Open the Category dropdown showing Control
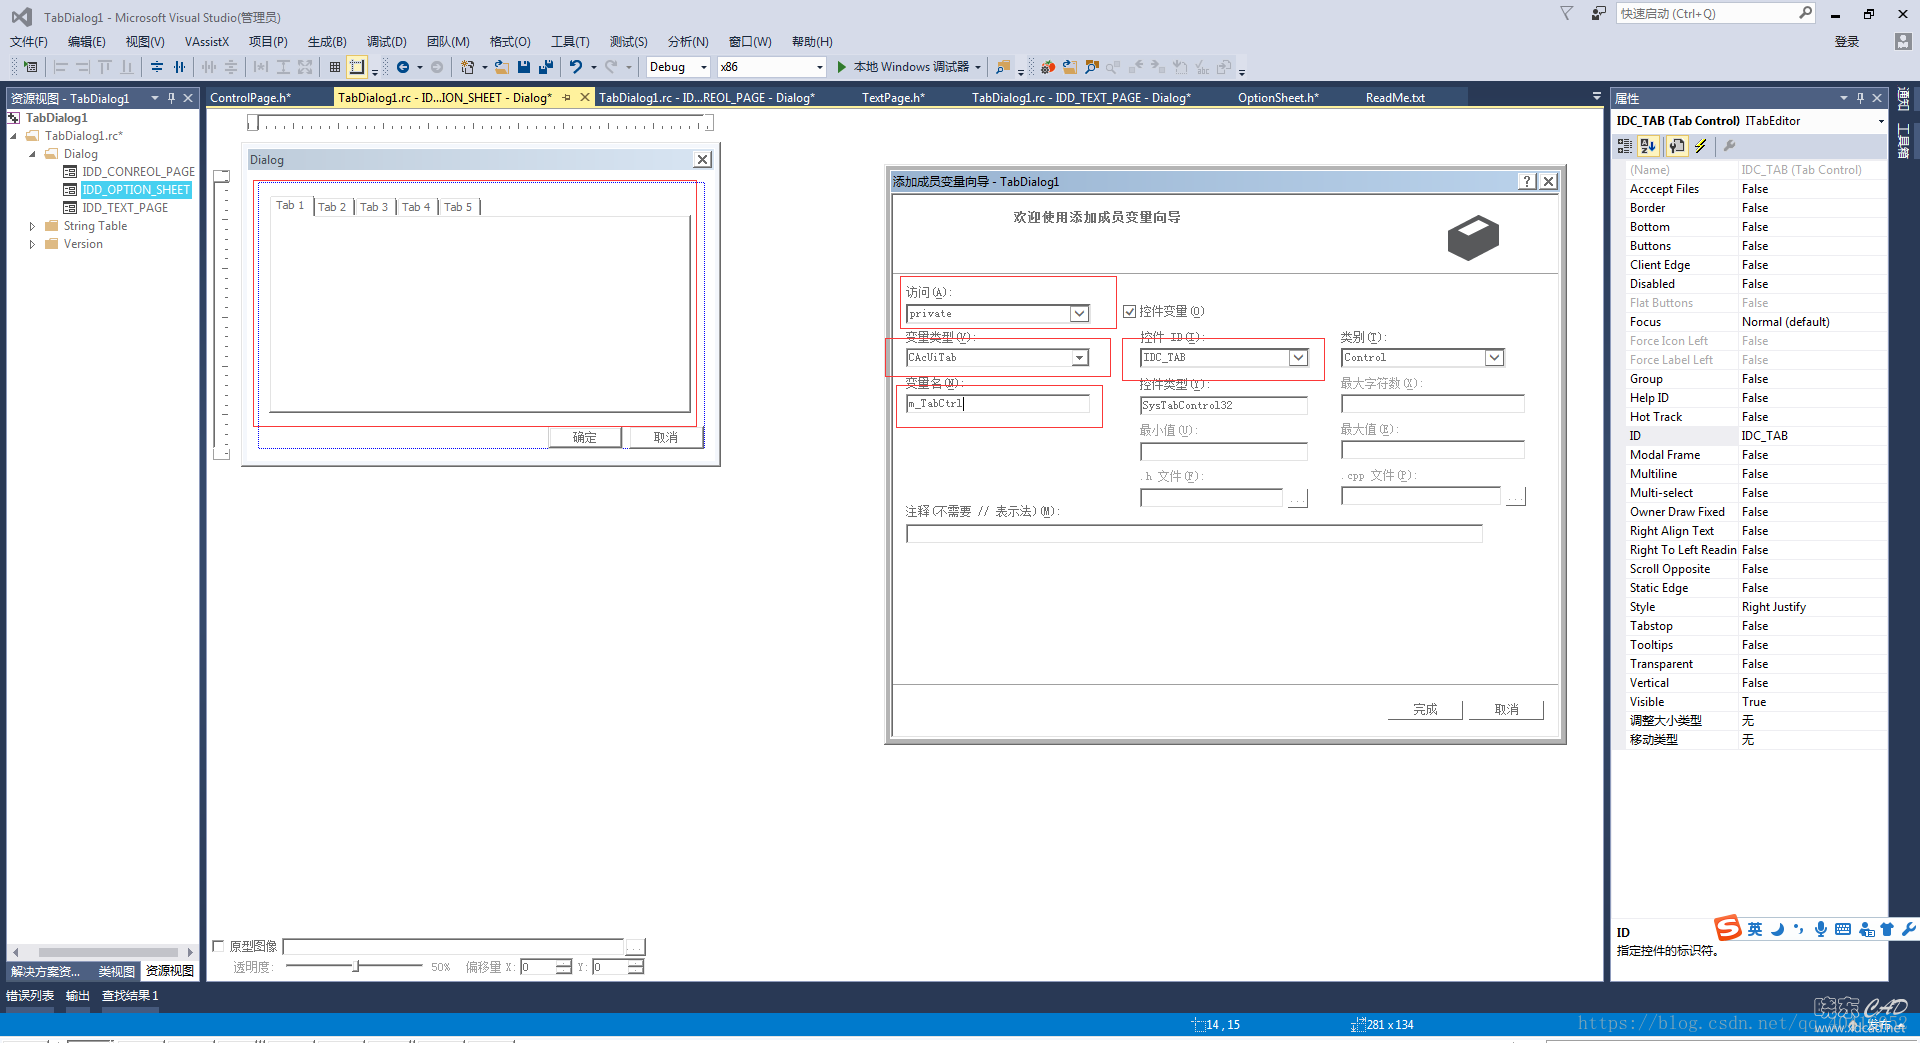Screen dimensions: 1920x1043 coord(1494,358)
